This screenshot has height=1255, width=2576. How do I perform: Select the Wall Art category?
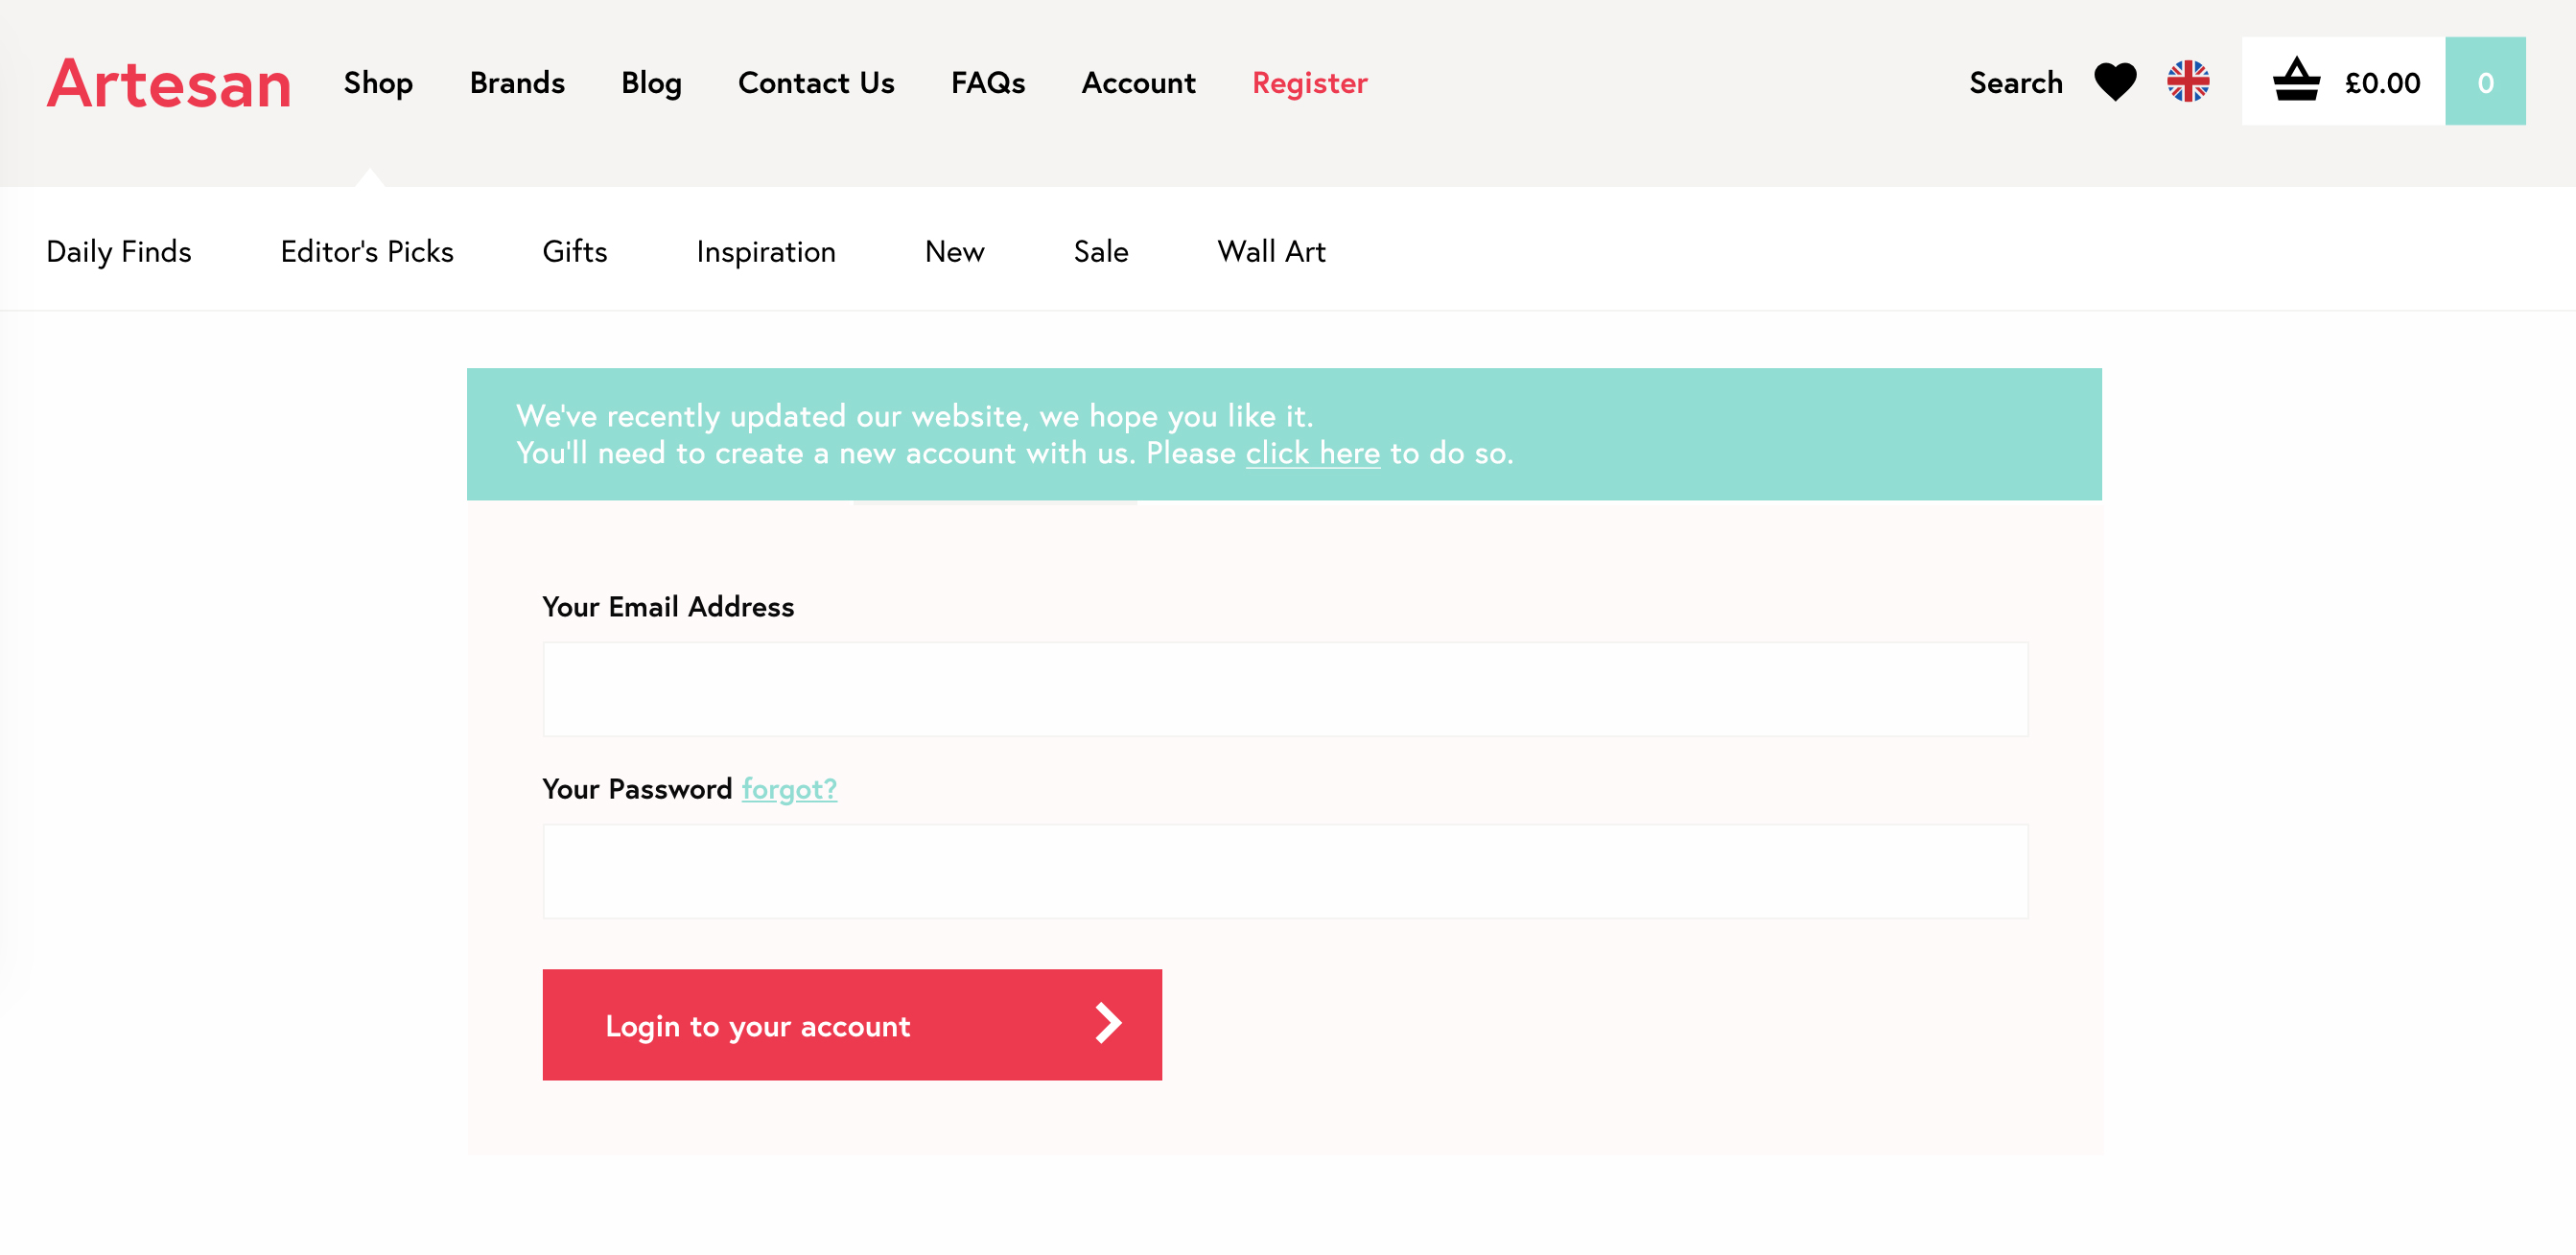click(1271, 251)
